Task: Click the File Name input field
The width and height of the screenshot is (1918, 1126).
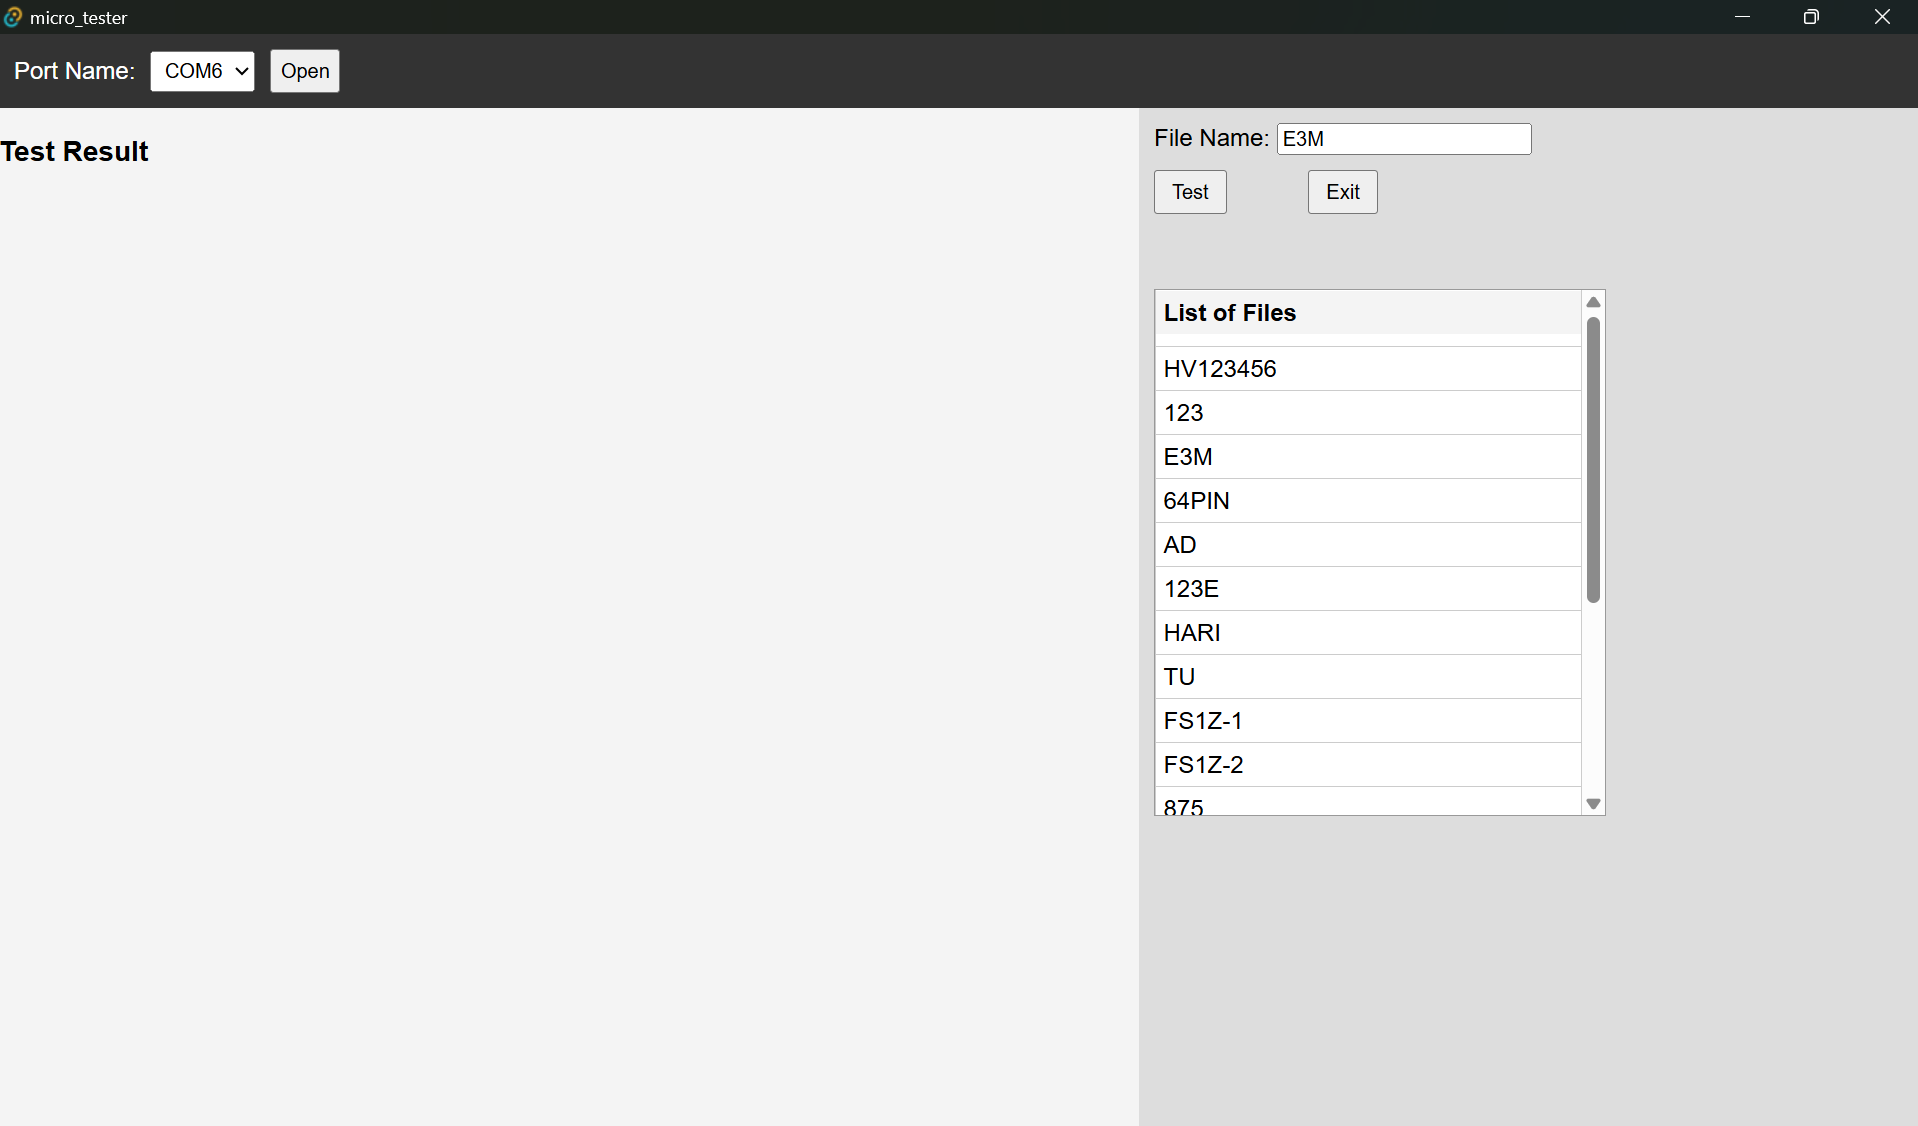Action: (x=1403, y=139)
